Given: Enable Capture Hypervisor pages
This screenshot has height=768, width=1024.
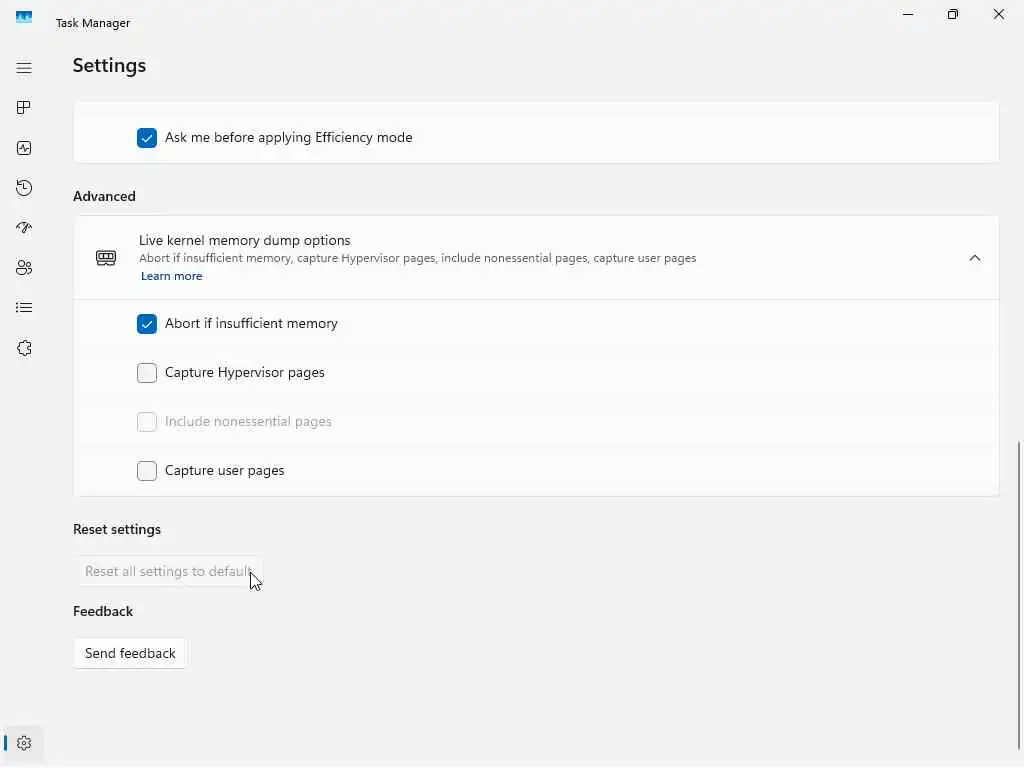Looking at the screenshot, I should pyautogui.click(x=147, y=373).
